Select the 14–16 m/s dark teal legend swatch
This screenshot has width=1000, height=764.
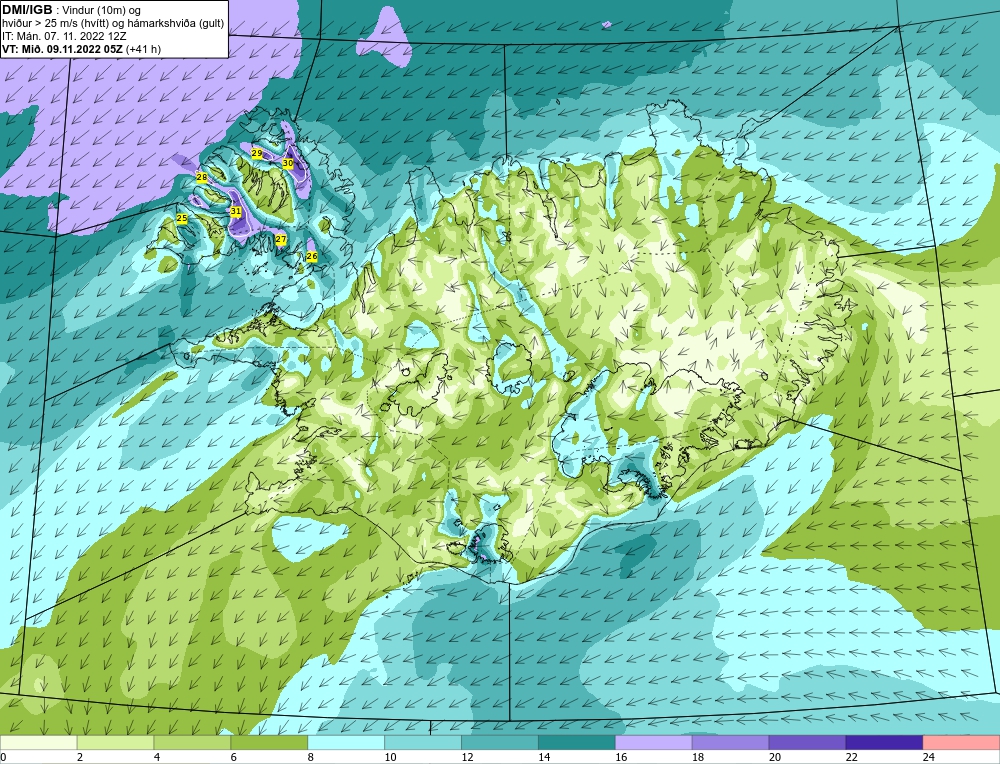point(577,743)
